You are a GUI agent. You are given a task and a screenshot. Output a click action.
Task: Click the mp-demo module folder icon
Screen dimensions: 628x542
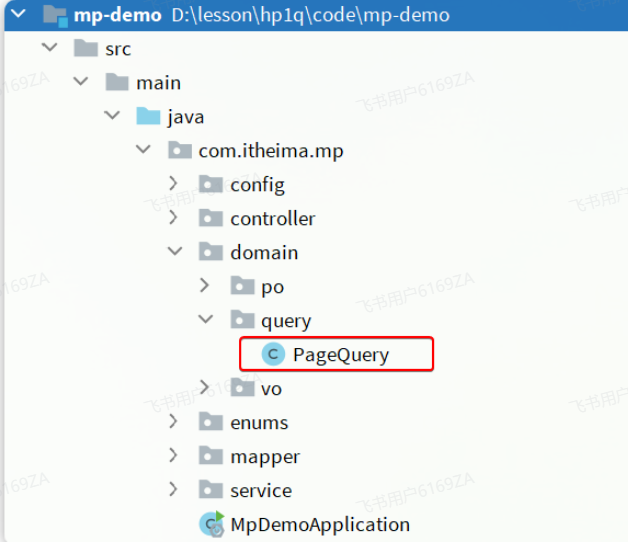pyautogui.click(x=54, y=15)
